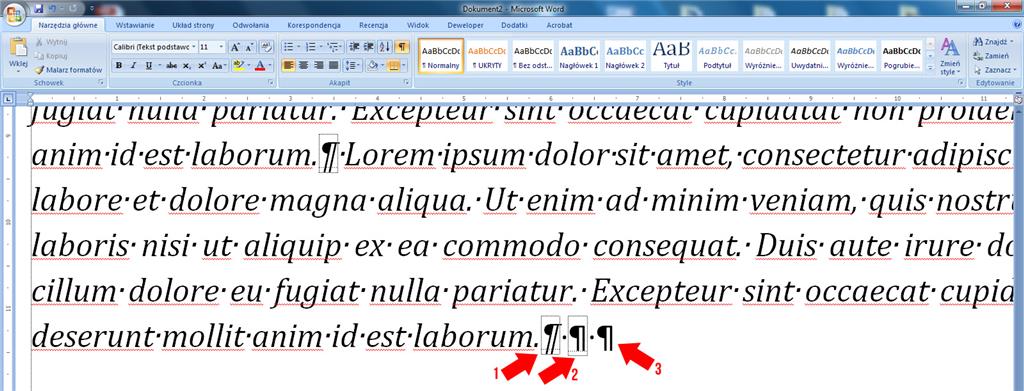Screen dimensions: 1024x391
Task: Open the font name dropdown
Action: 193,48
